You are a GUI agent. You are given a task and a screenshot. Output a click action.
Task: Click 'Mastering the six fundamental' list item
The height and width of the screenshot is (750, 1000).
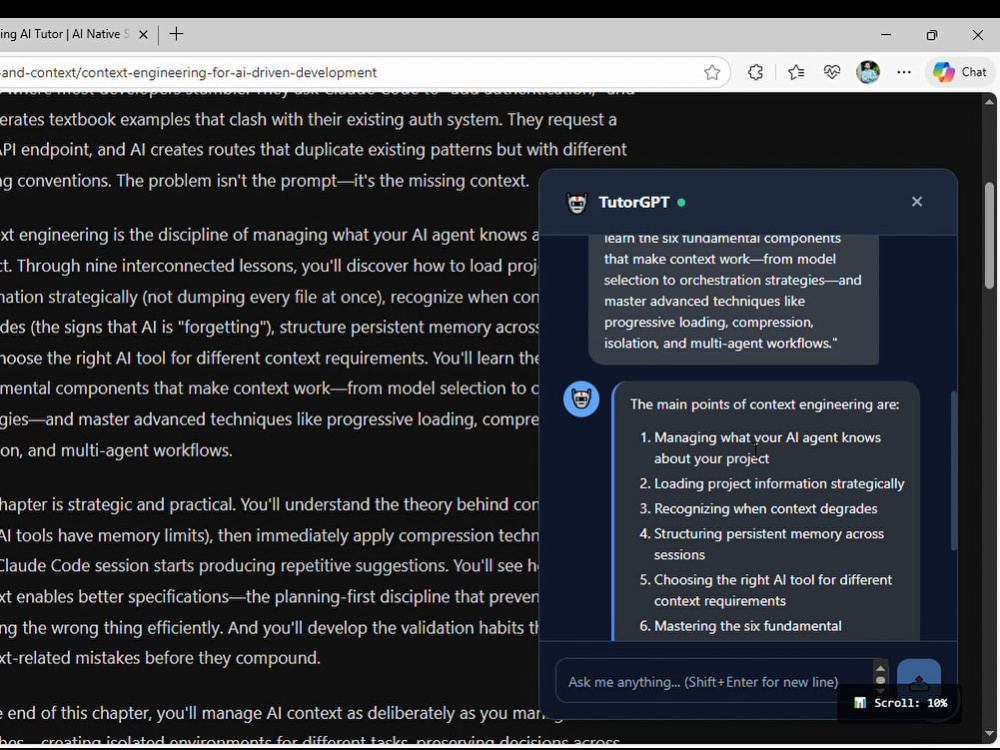coord(747,626)
